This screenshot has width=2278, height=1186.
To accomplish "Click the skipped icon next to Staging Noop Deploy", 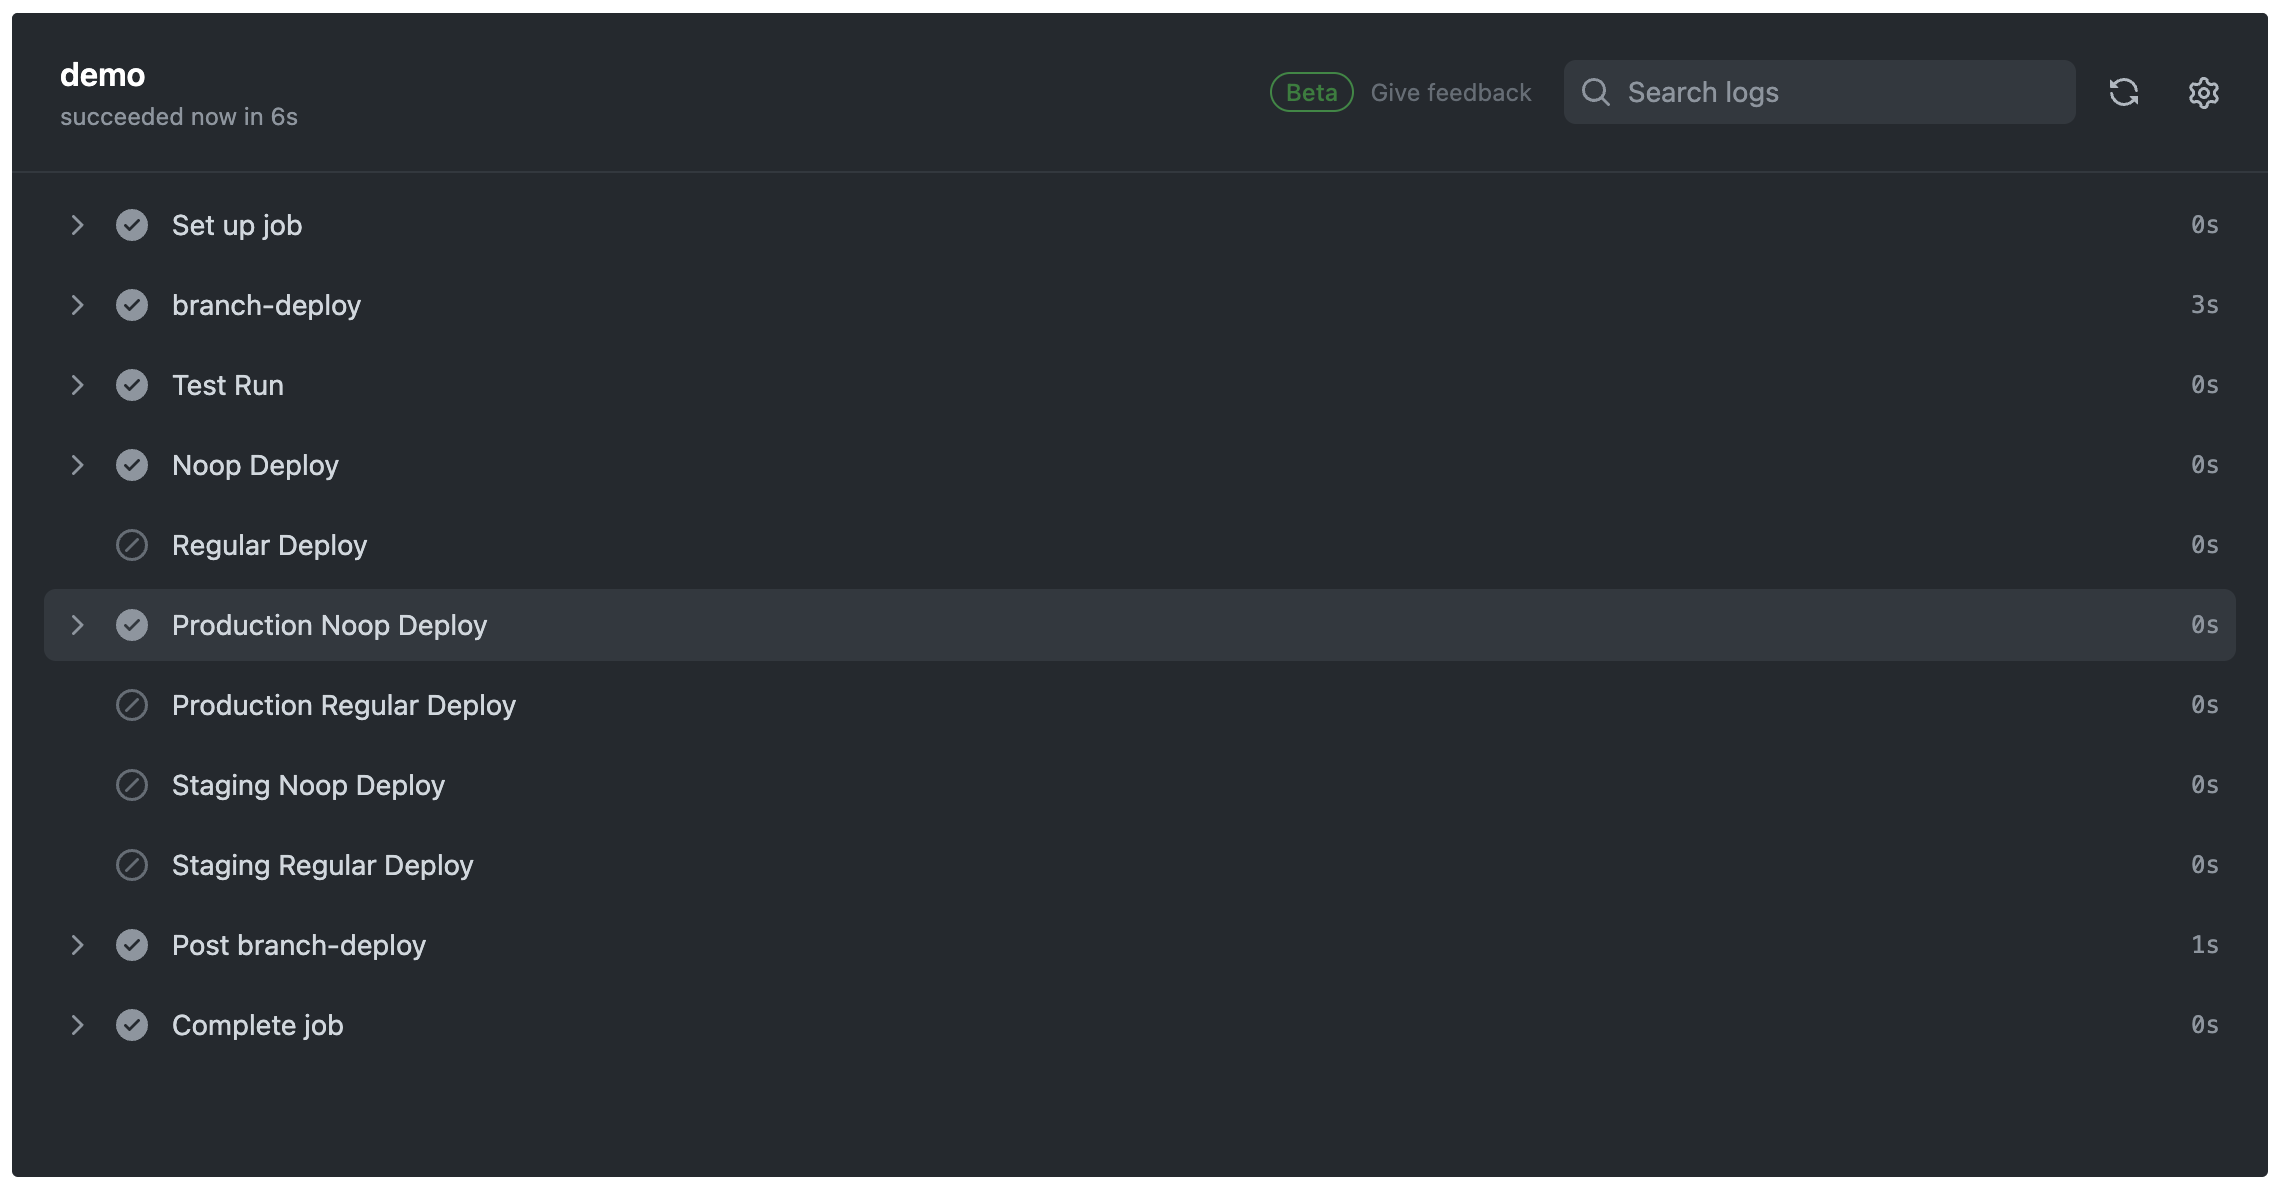I will coord(132,785).
